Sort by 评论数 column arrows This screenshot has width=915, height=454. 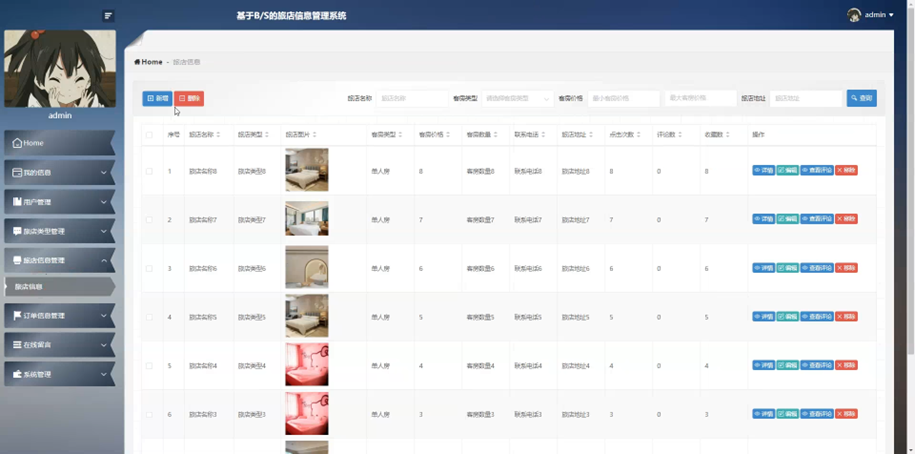tap(681, 135)
